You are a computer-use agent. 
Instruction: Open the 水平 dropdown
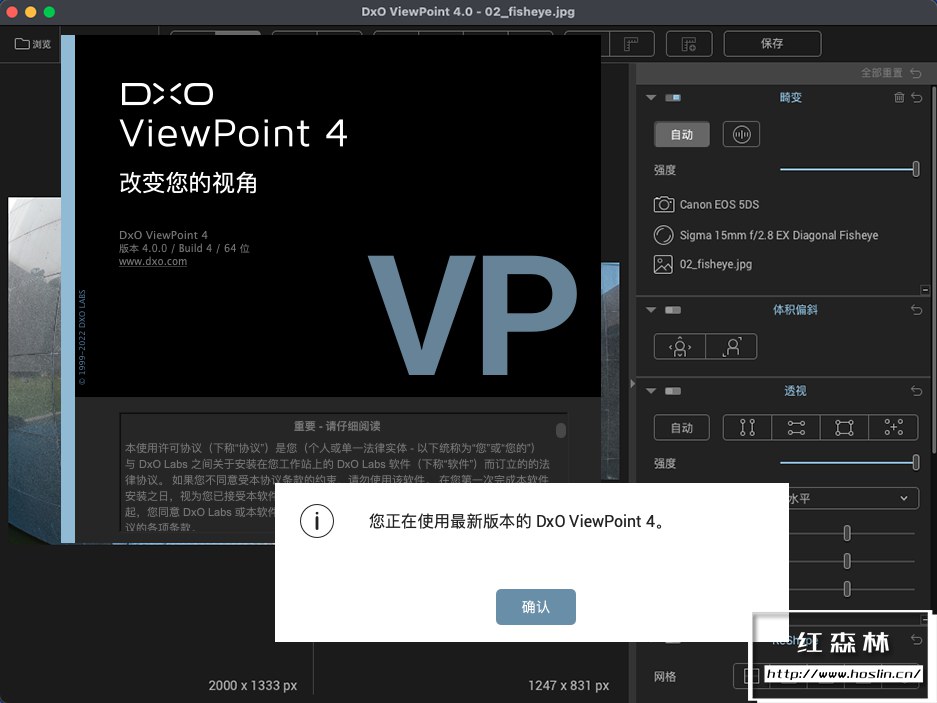tap(854, 498)
